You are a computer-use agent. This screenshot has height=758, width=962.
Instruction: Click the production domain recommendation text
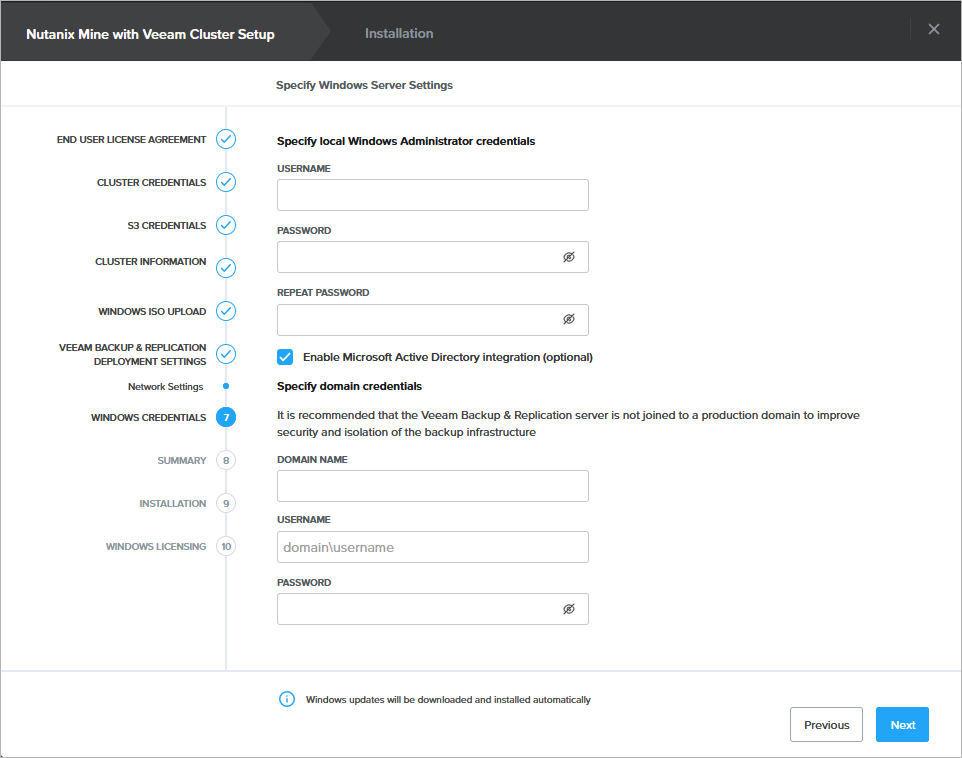click(568, 423)
